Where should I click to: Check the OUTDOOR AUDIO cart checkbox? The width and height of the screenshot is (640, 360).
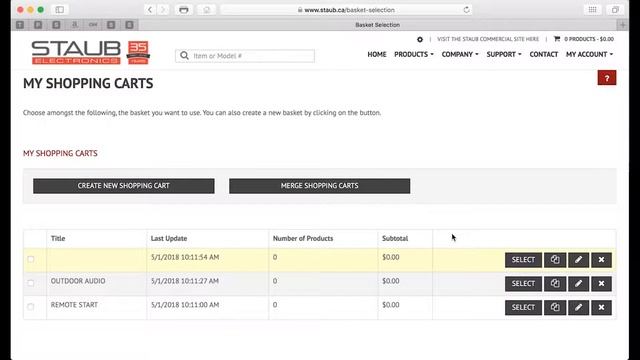tap(31, 283)
